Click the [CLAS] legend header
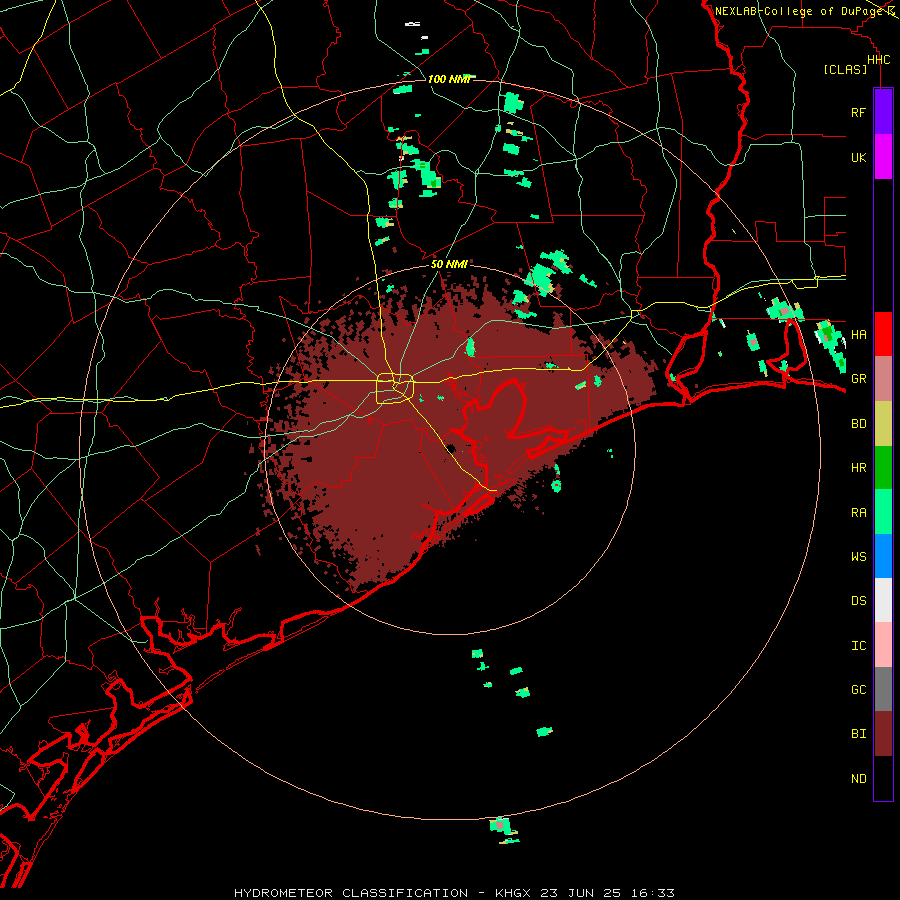The height and width of the screenshot is (900, 900). (x=845, y=70)
